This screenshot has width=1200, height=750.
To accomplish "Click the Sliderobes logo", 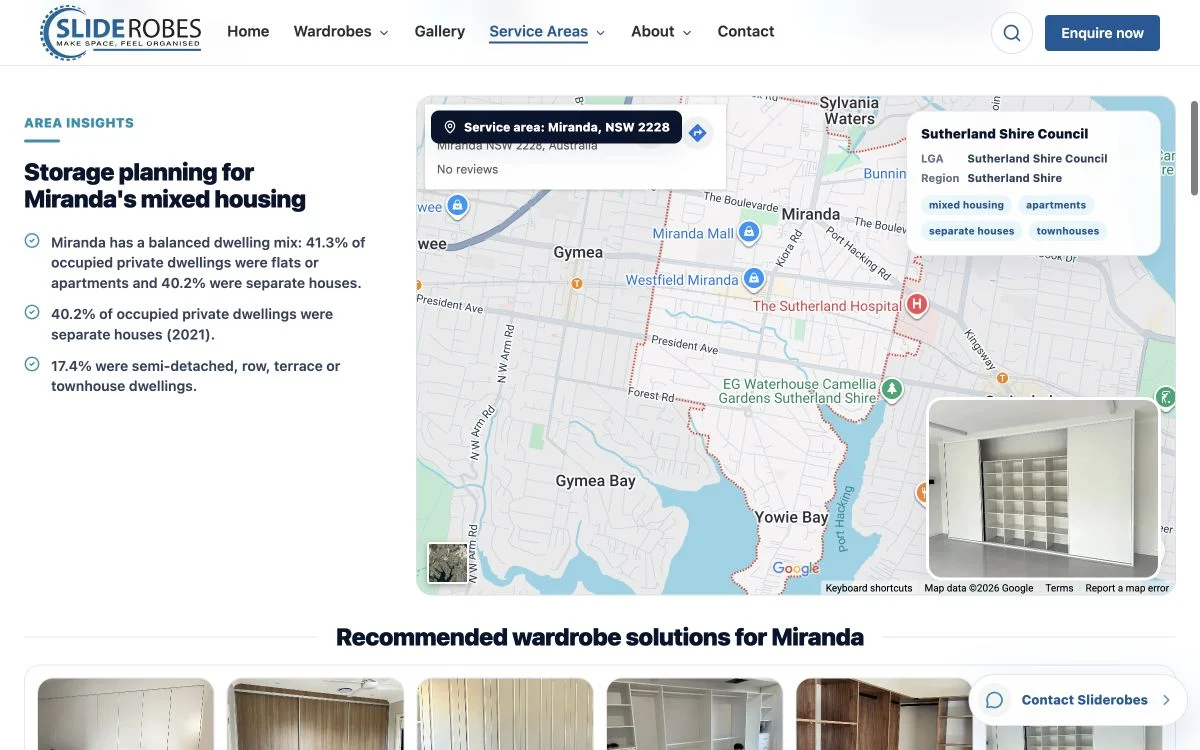I will pyautogui.click(x=120, y=33).
